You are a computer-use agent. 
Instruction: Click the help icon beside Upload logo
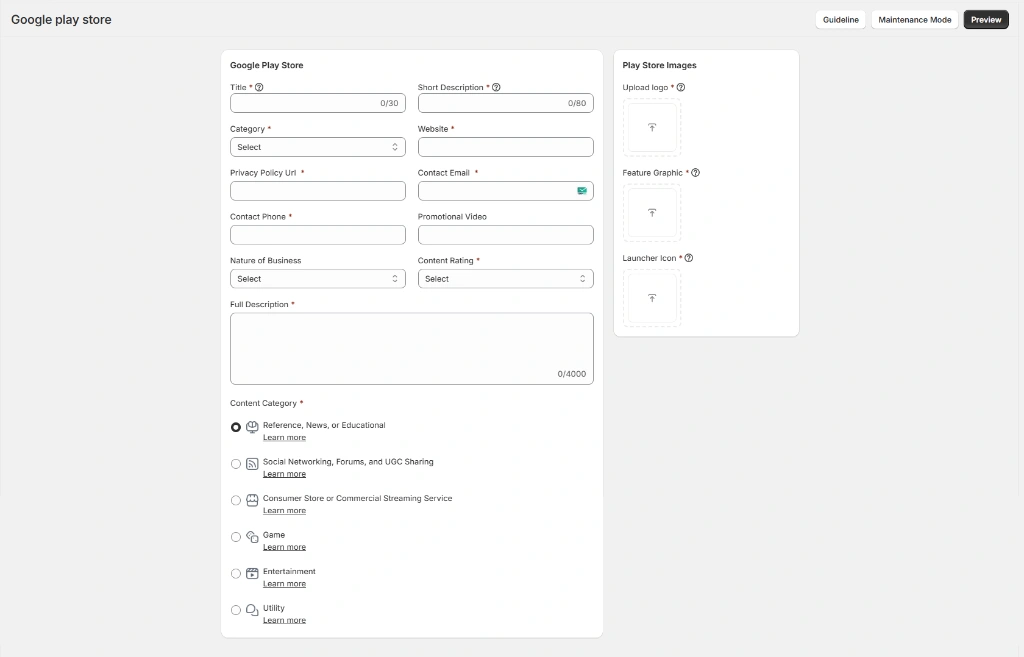[680, 87]
